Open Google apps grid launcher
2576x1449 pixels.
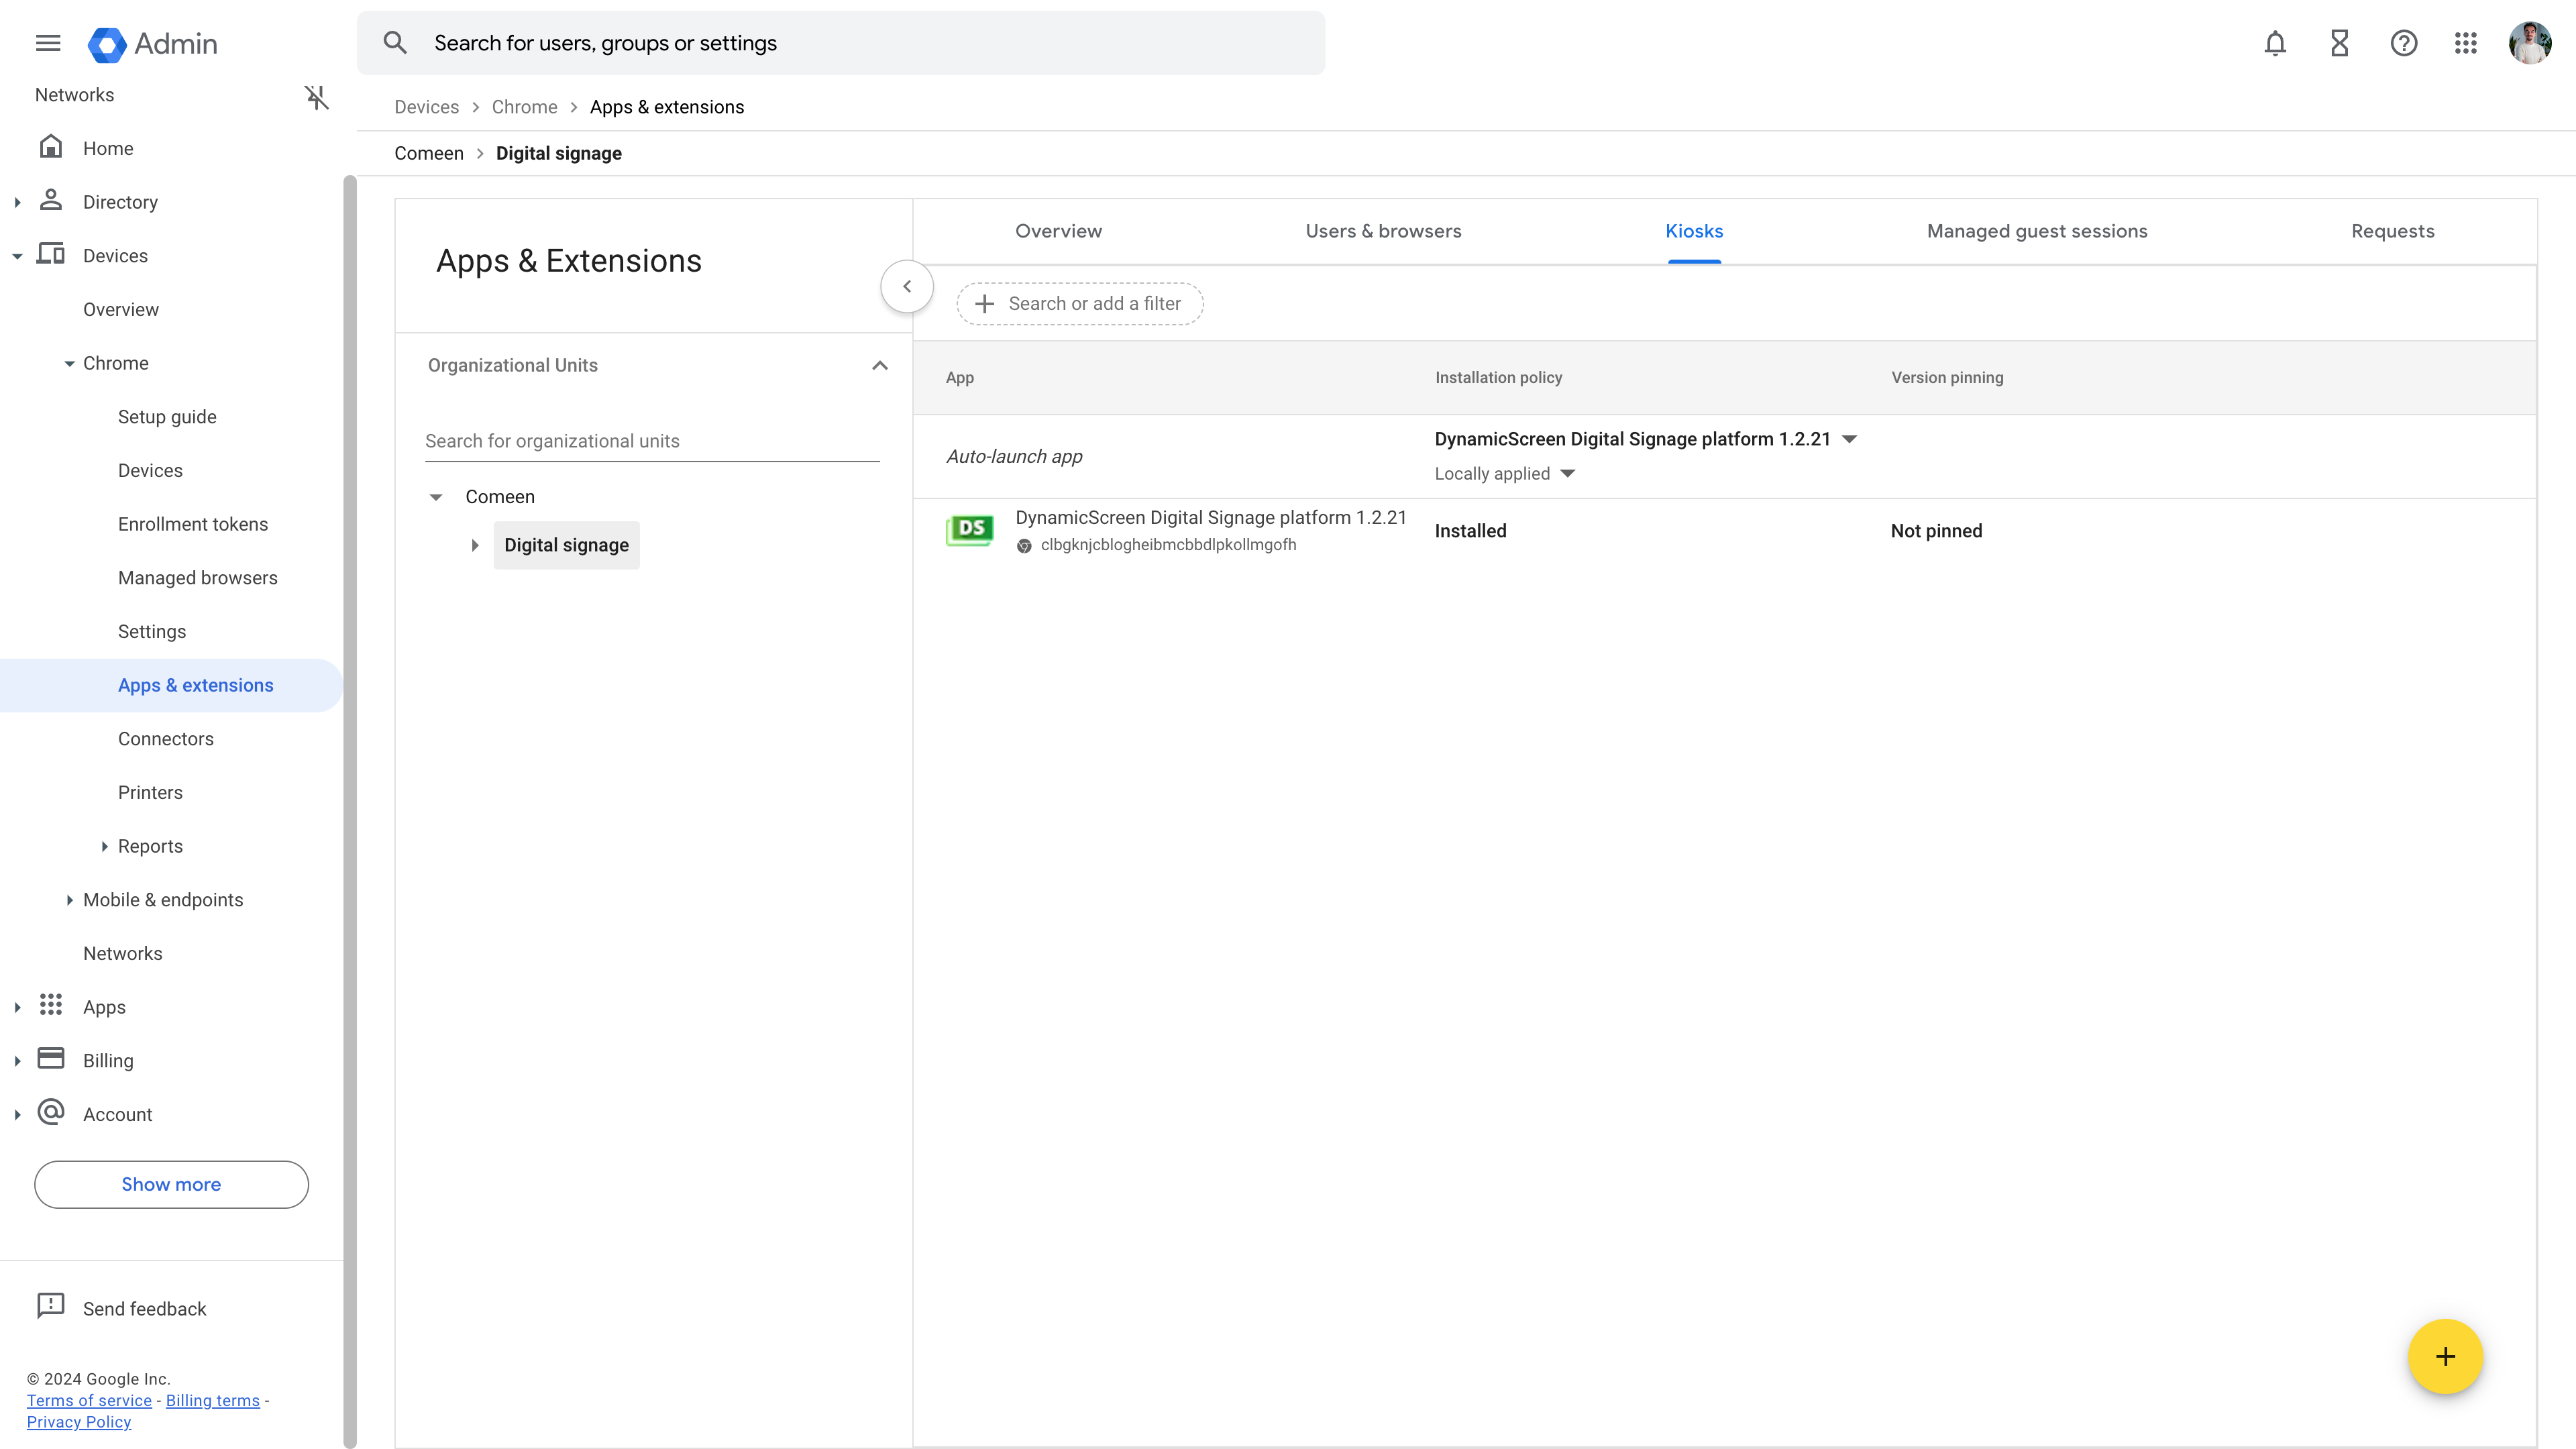pos(2465,43)
